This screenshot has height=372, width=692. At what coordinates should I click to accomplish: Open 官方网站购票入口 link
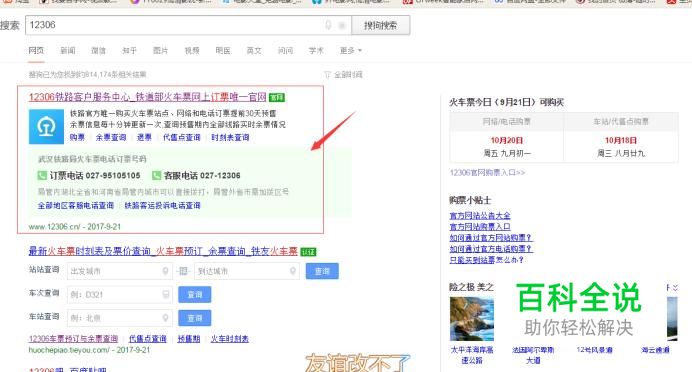tap(480, 227)
